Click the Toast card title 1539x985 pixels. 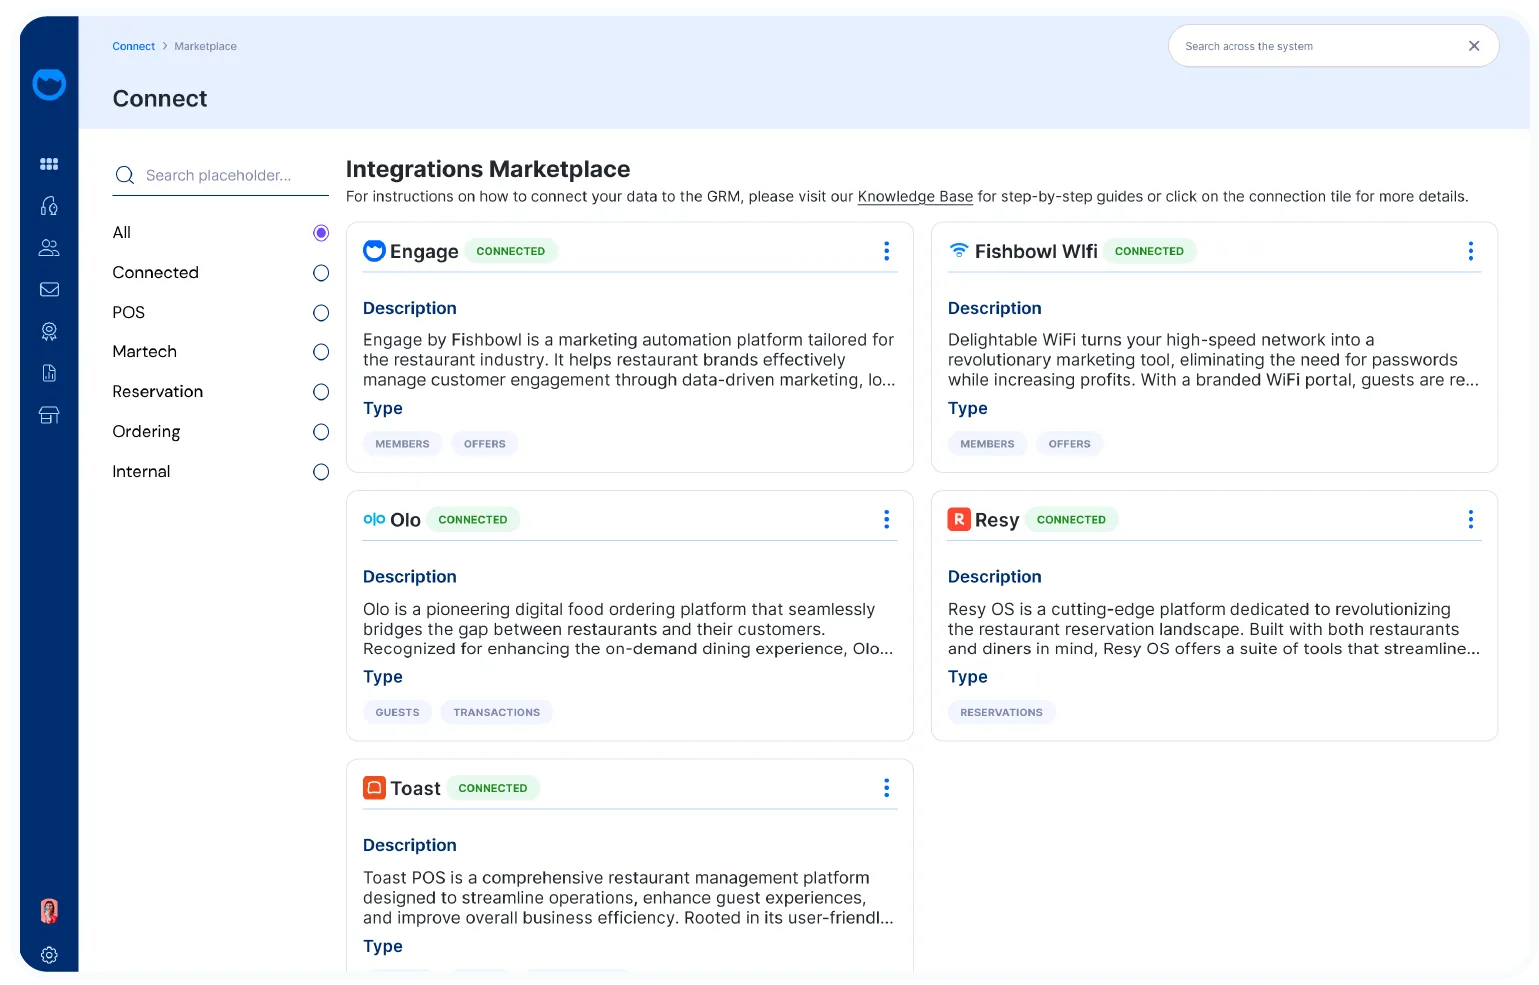click(x=415, y=788)
